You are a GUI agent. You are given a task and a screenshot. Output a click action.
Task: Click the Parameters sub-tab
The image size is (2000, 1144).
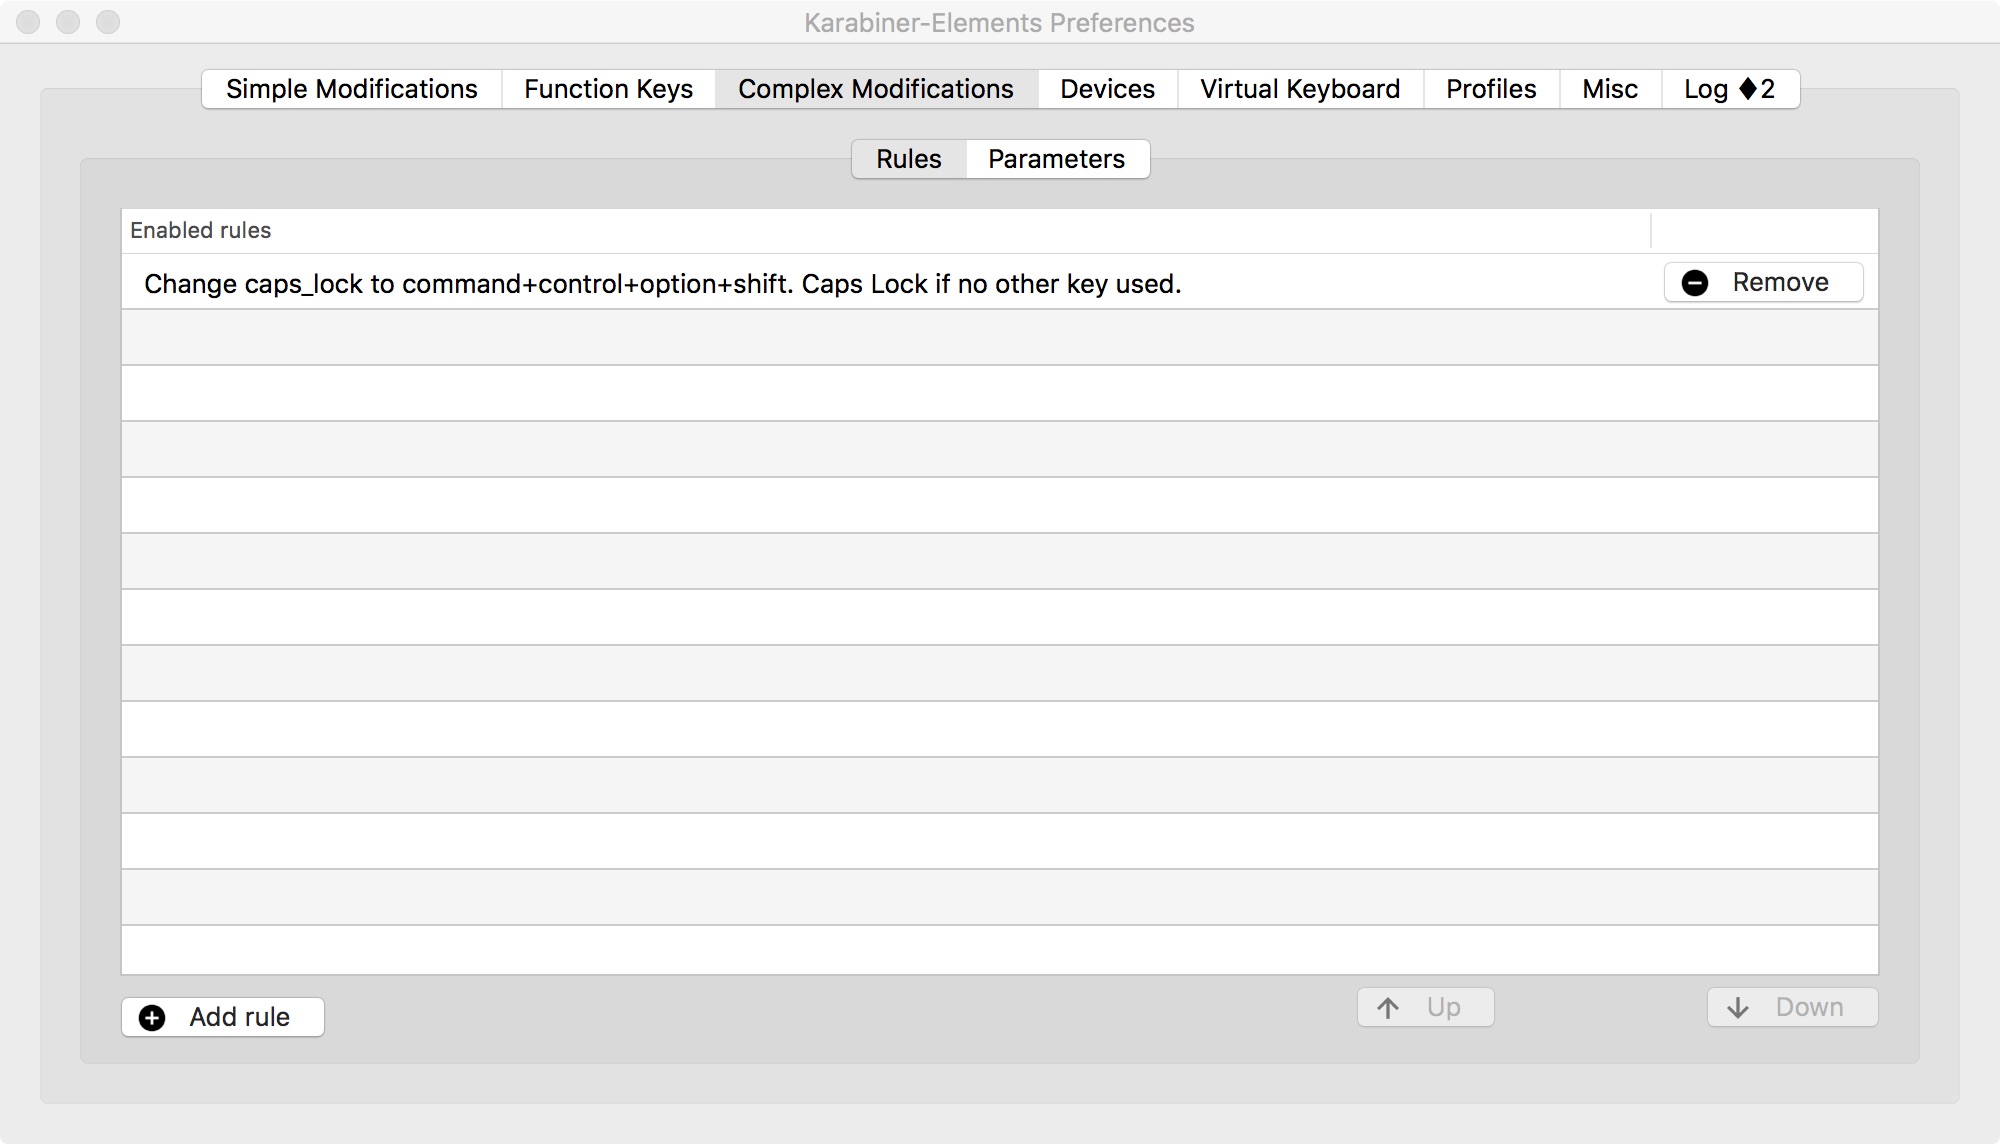(x=1056, y=159)
